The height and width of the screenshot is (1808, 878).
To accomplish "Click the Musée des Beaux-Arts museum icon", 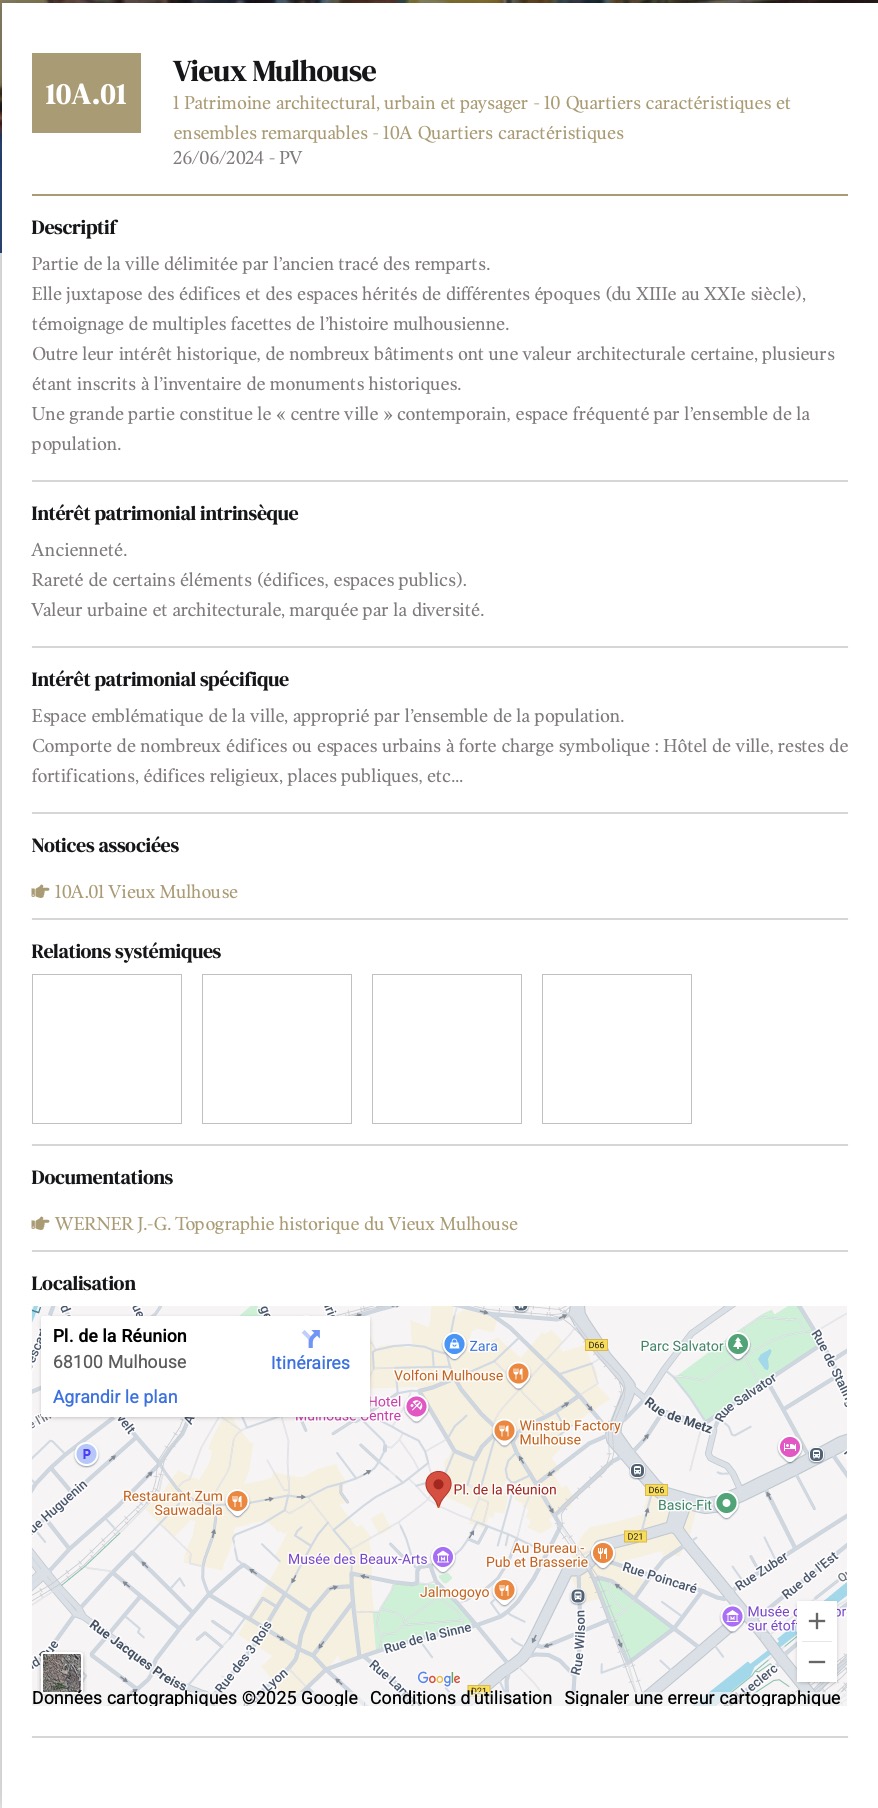I will pos(443,1558).
